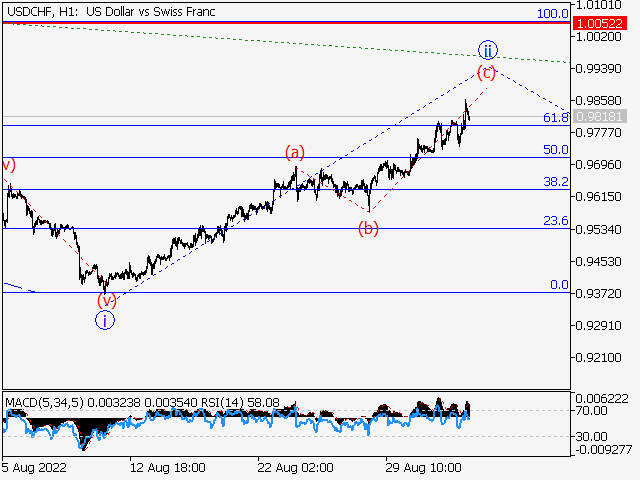Click the 0.006222 MACD scale value
The height and width of the screenshot is (480, 640).
(x=602, y=399)
